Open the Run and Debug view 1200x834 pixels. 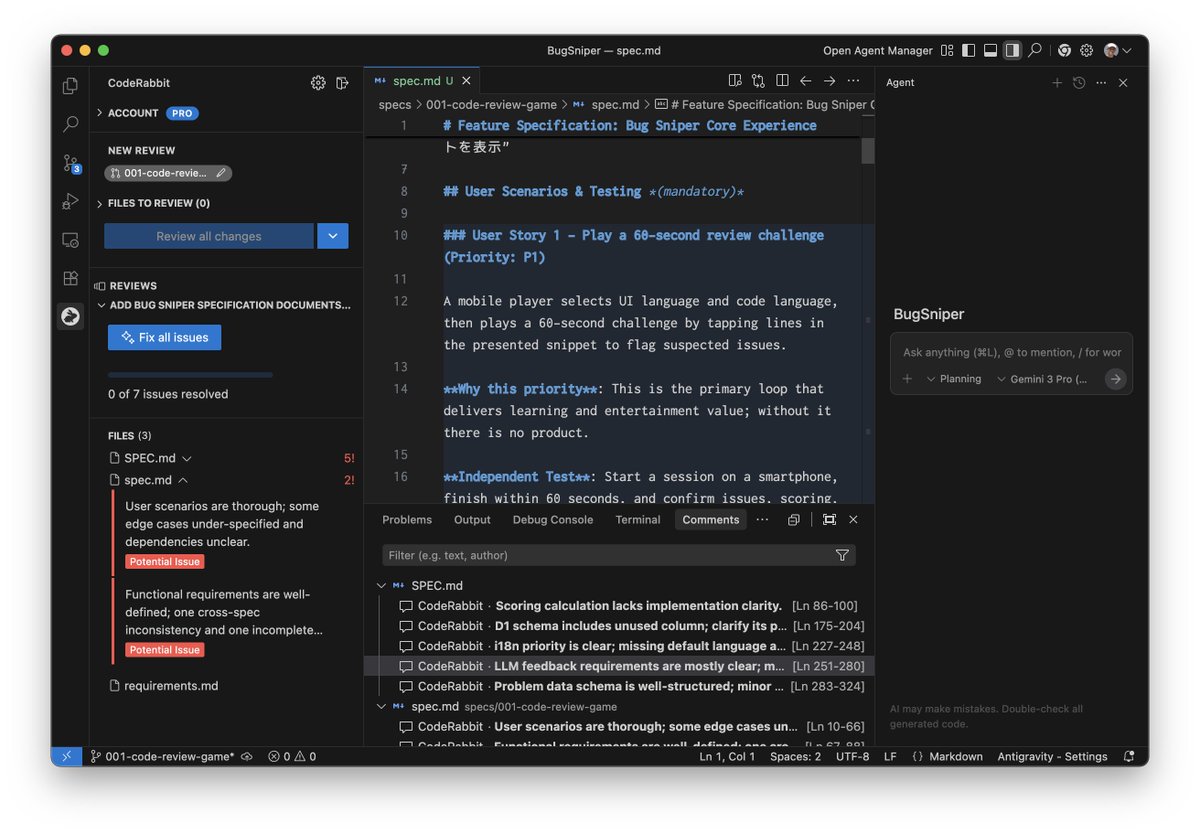point(70,201)
